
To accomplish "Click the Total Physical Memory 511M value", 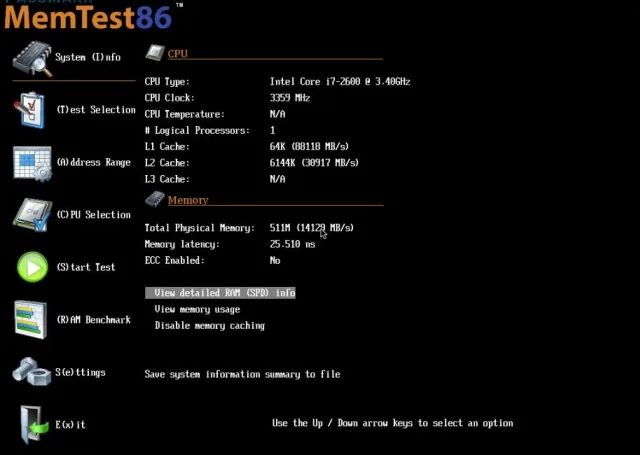I will [x=312, y=228].
